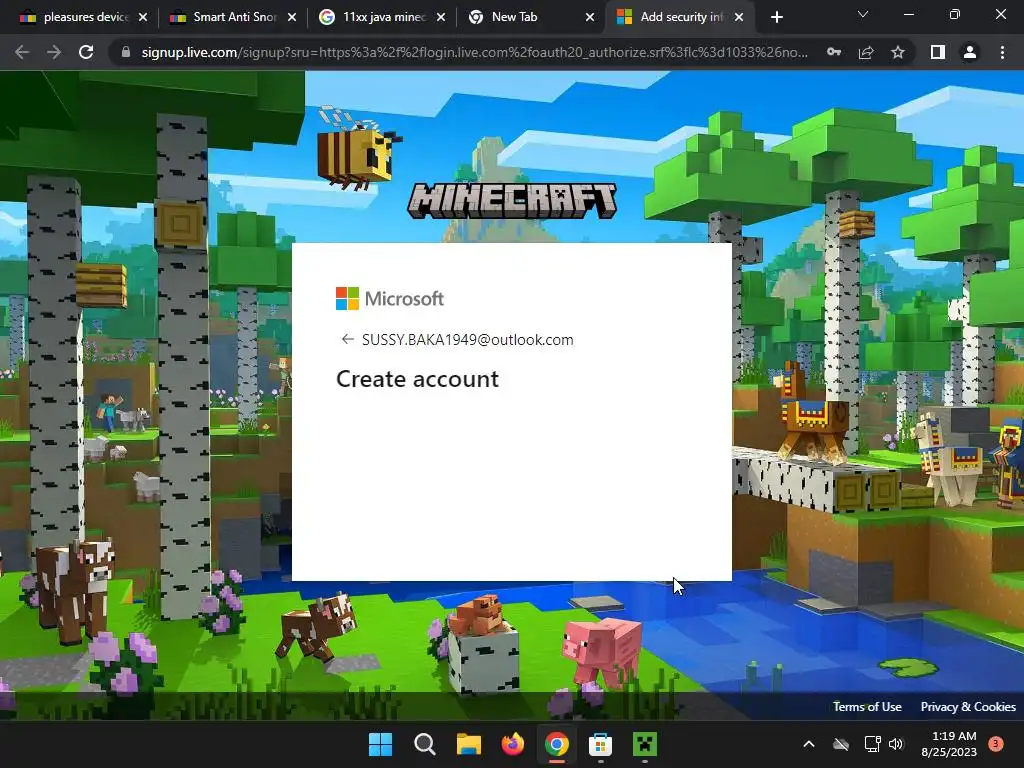Click the Minecraft logo above the dialog

pos(512,200)
